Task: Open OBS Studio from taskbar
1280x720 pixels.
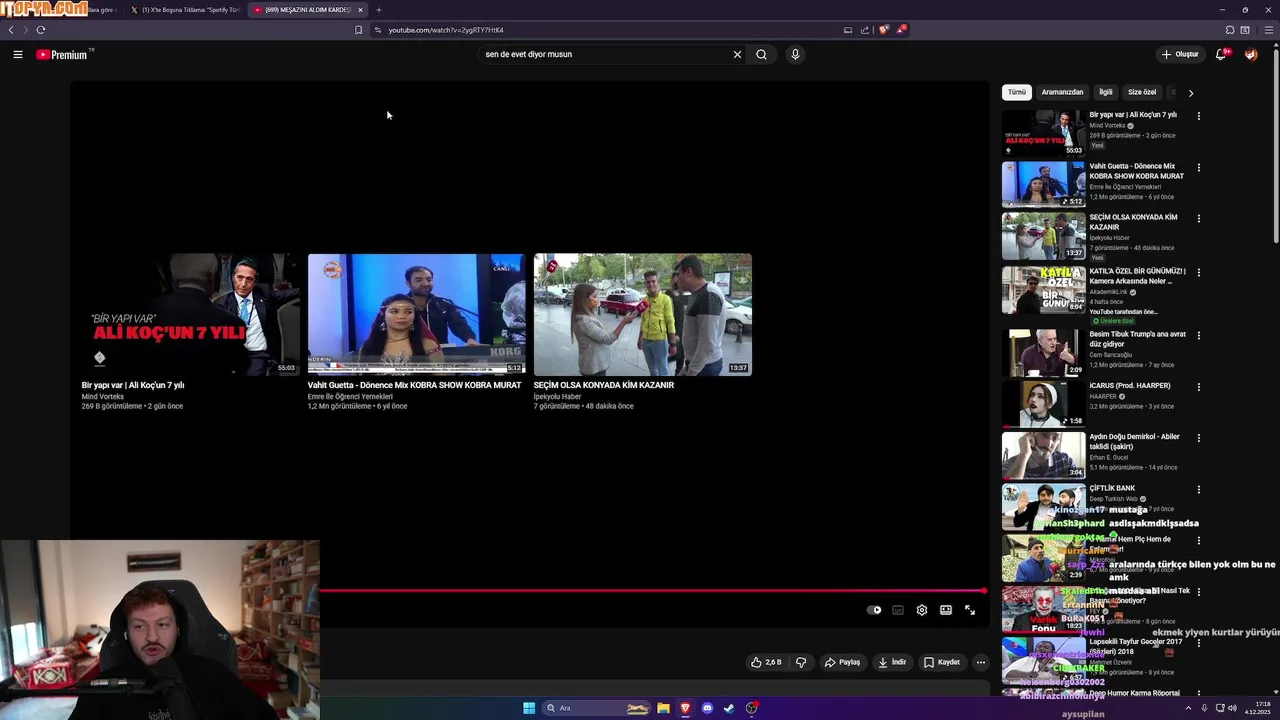Action: [x=751, y=708]
